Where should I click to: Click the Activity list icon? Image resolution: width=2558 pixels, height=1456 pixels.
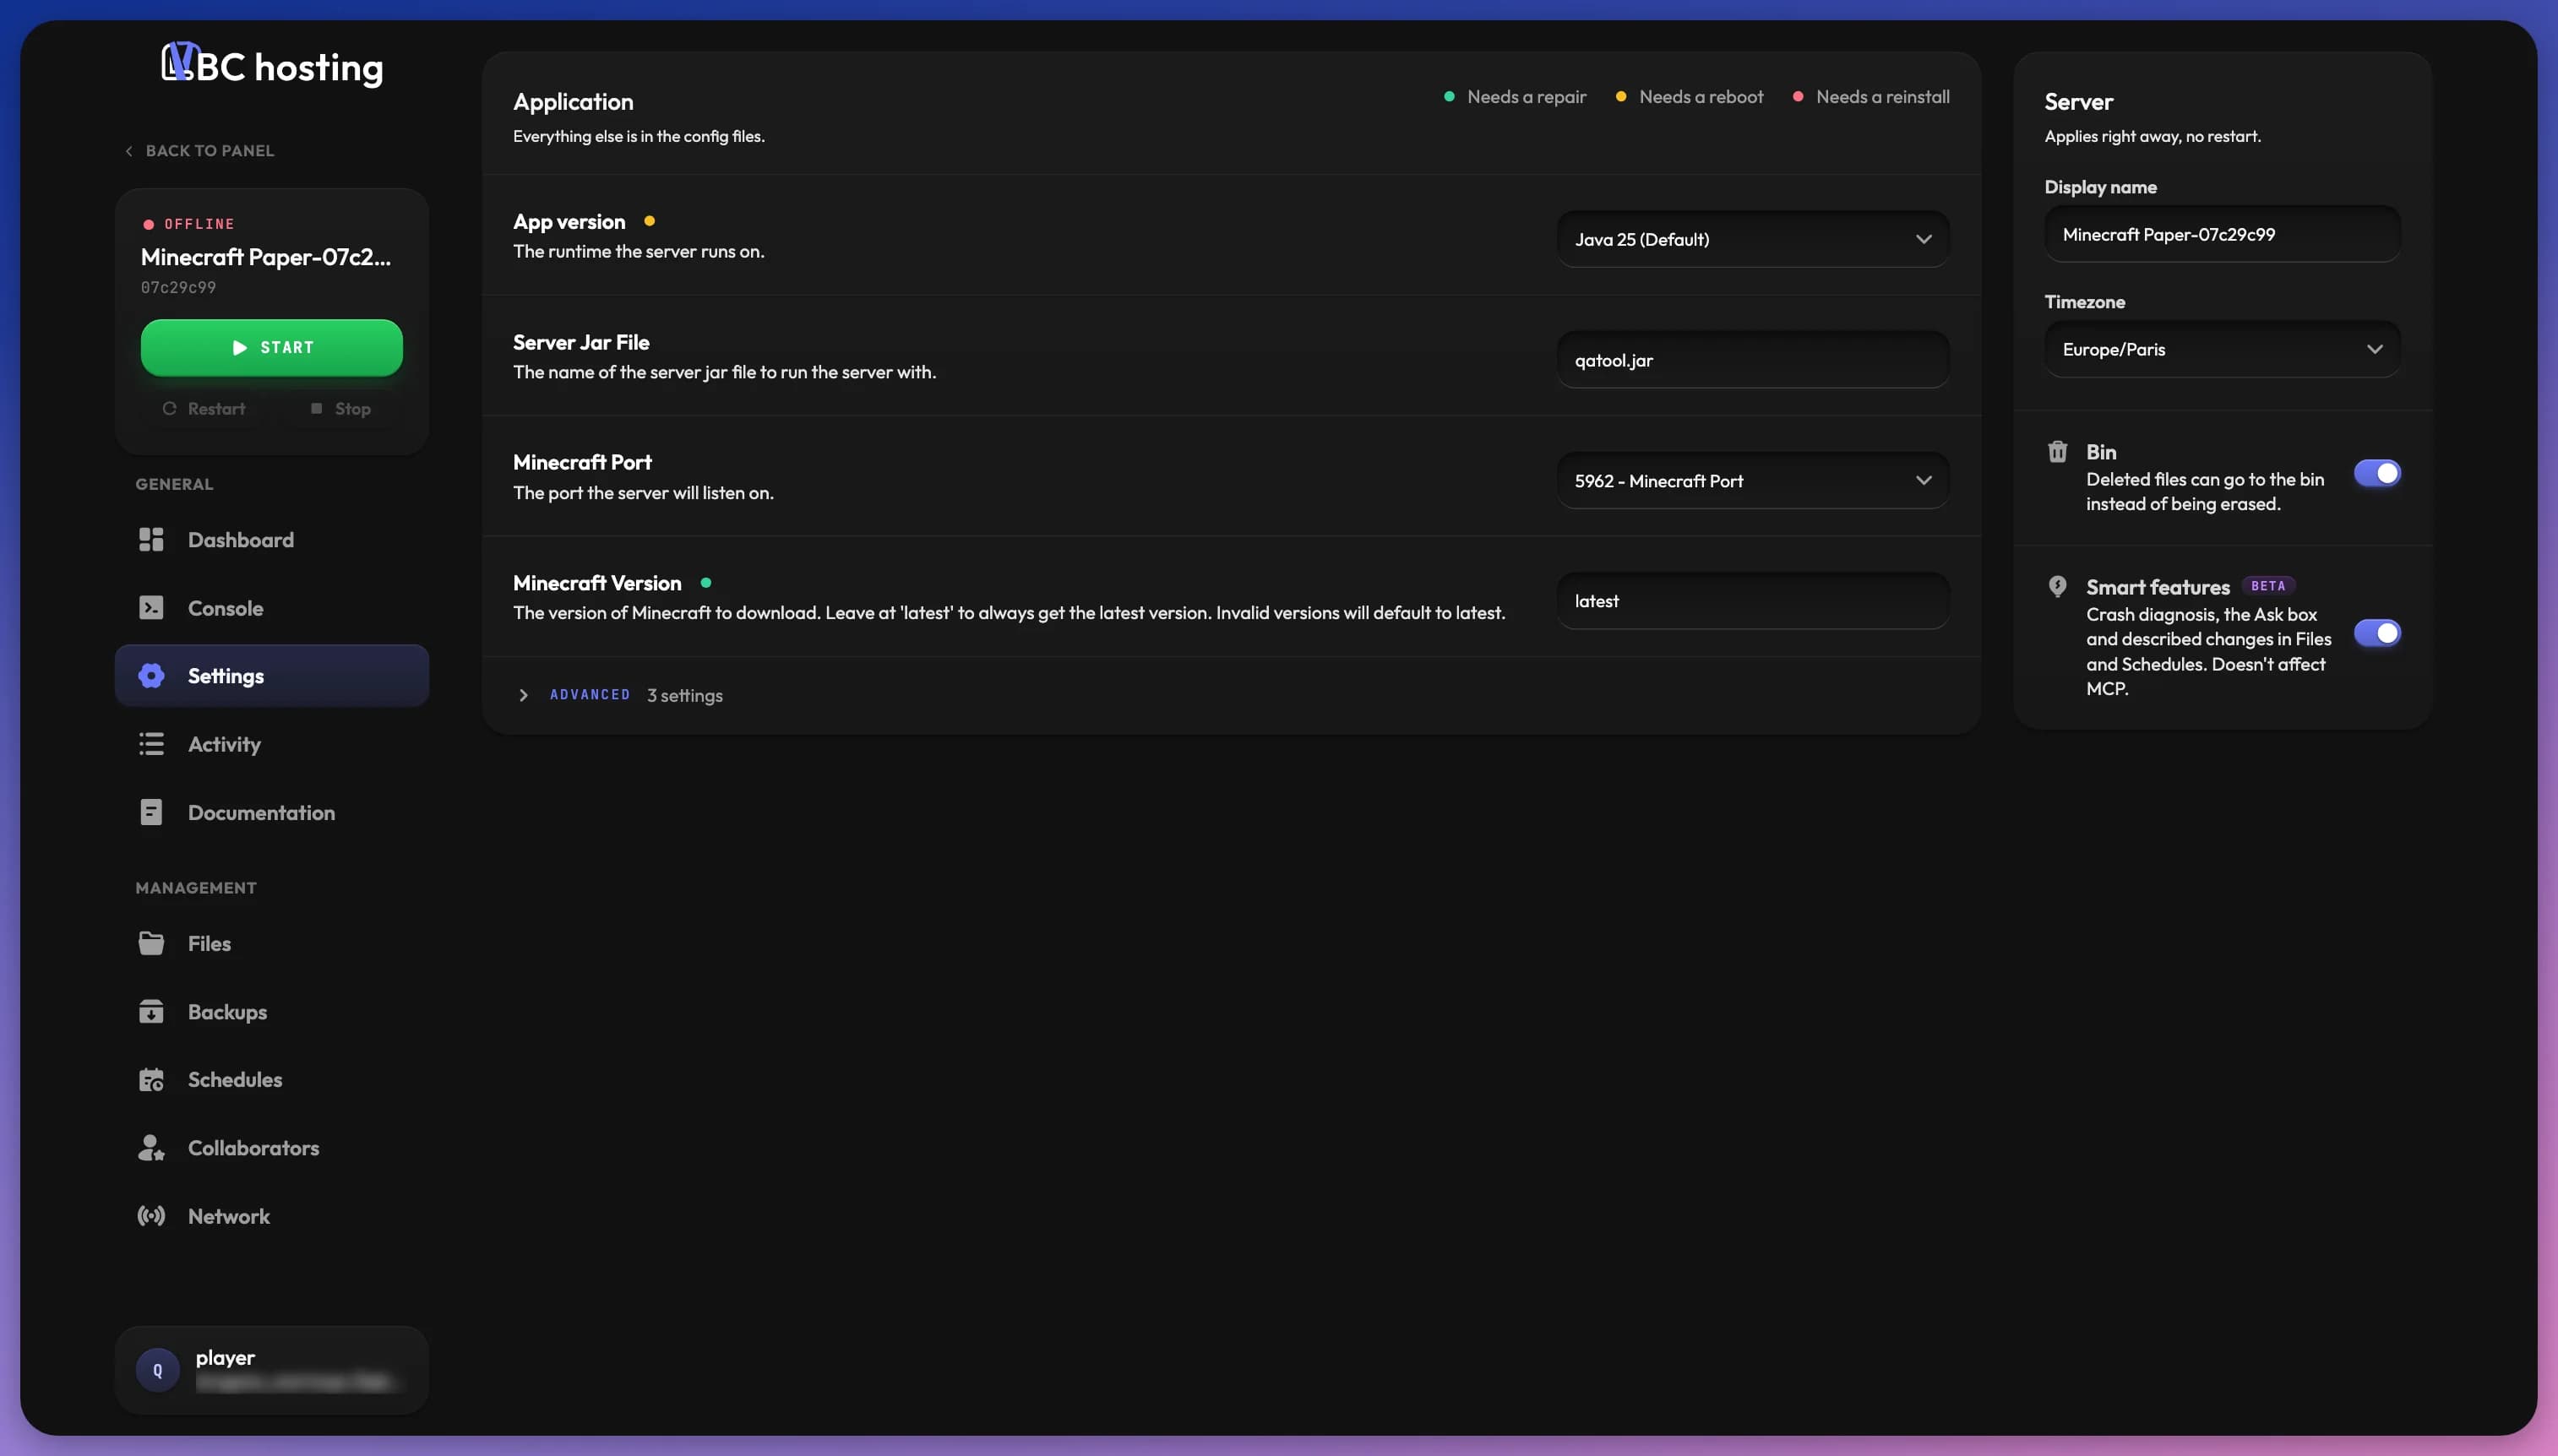151,744
